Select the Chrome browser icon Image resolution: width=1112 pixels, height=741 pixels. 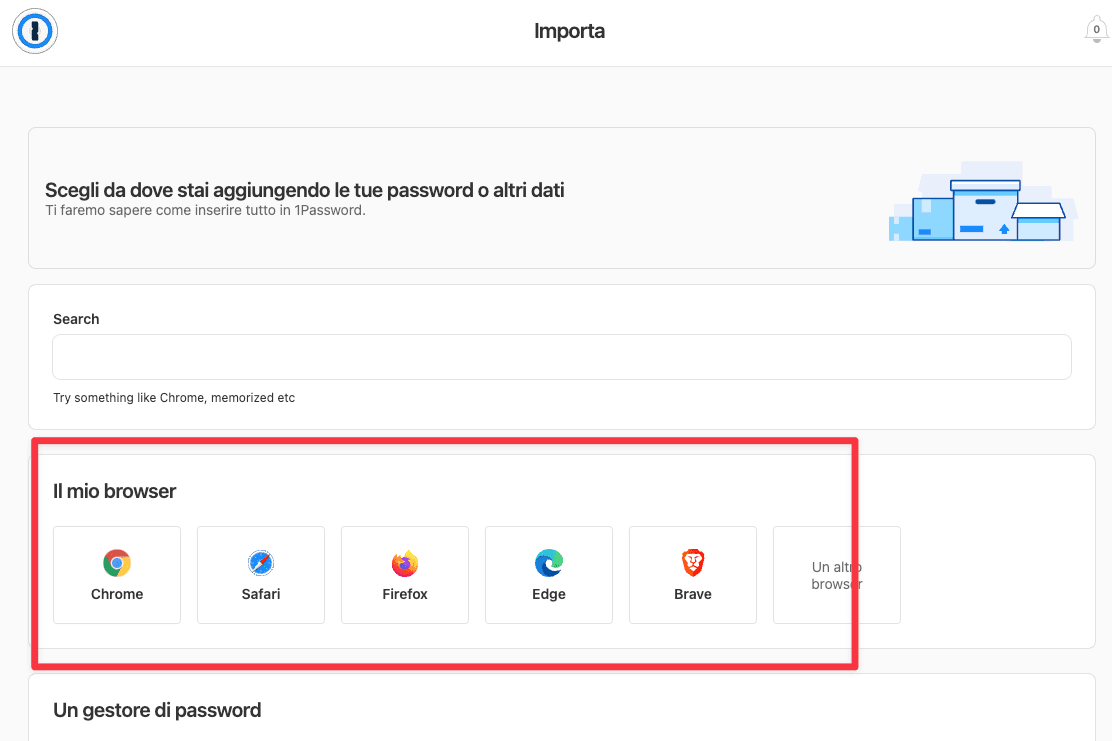[x=117, y=563]
